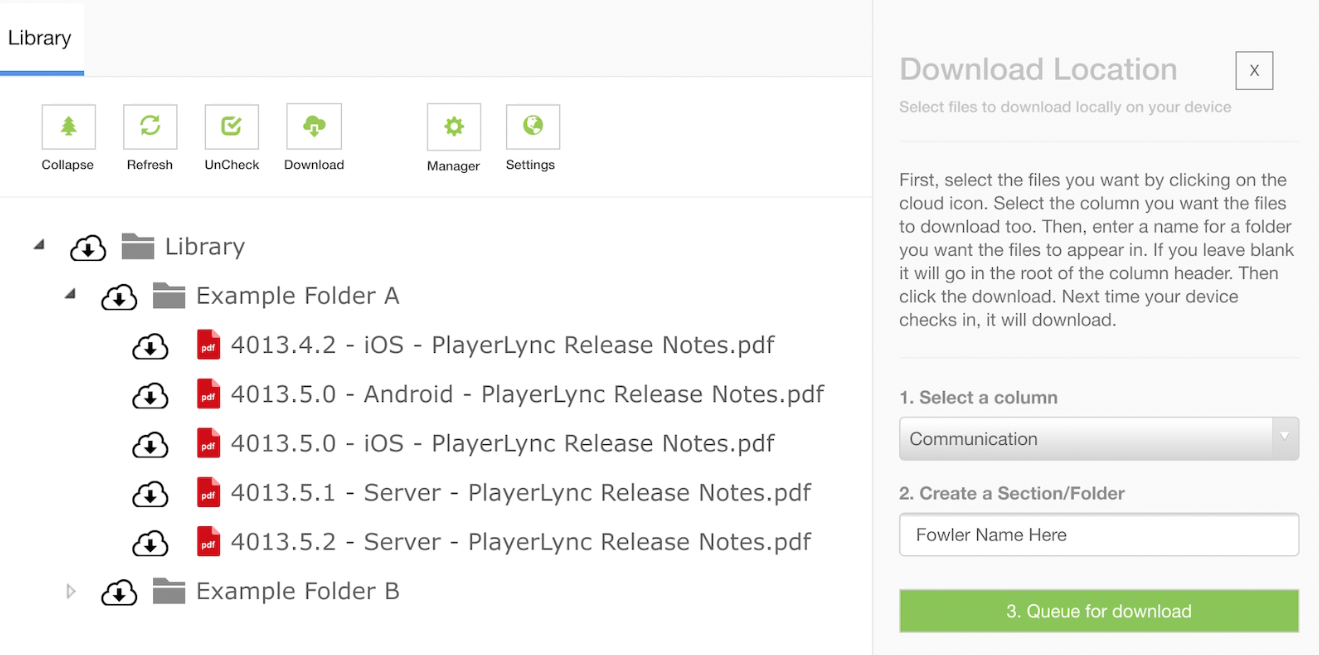
Task: Click the Example Folder B folder icon
Action: (x=169, y=591)
